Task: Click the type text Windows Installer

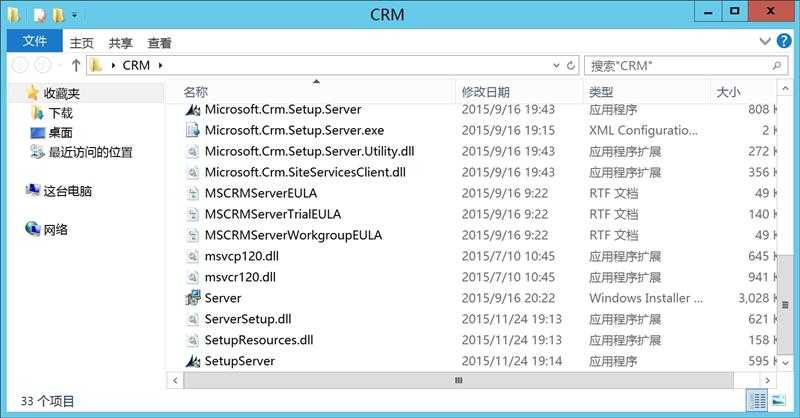Action: [645, 298]
